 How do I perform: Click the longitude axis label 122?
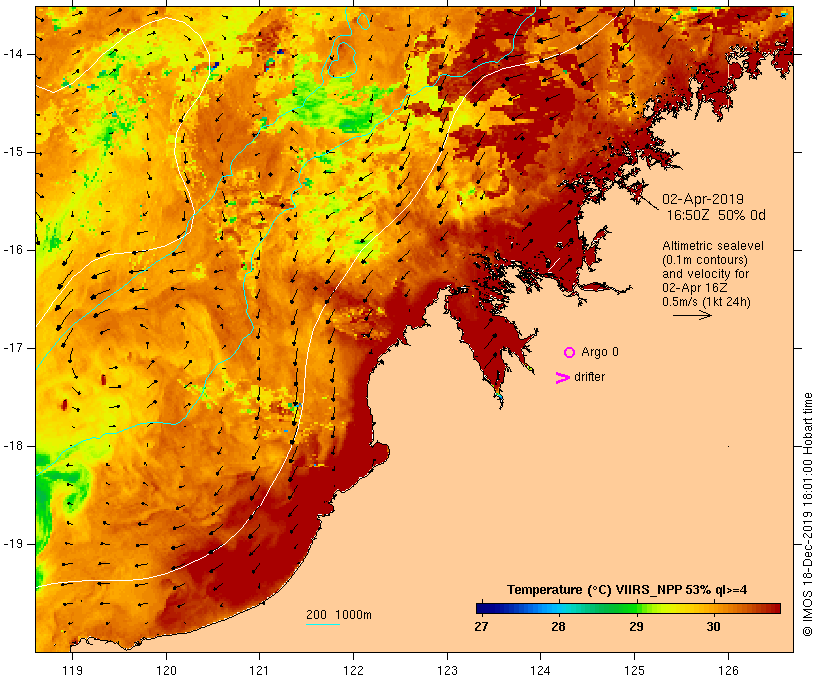[353, 671]
